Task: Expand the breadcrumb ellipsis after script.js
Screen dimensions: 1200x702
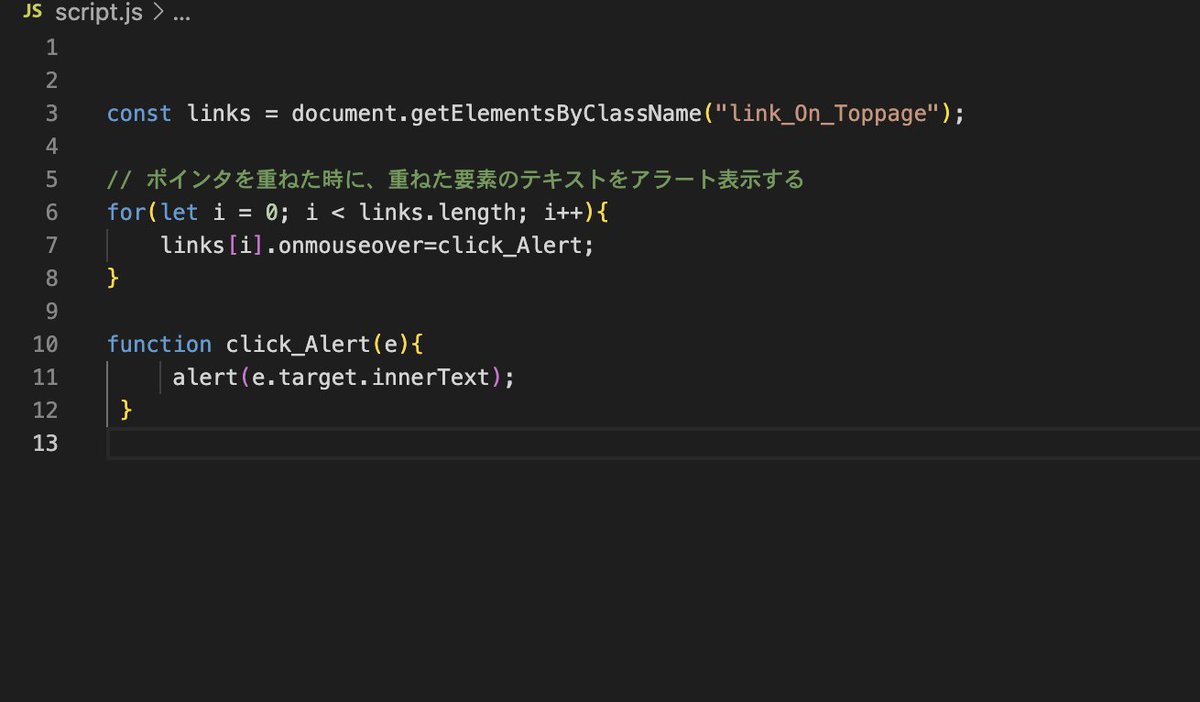Action: click(x=181, y=14)
